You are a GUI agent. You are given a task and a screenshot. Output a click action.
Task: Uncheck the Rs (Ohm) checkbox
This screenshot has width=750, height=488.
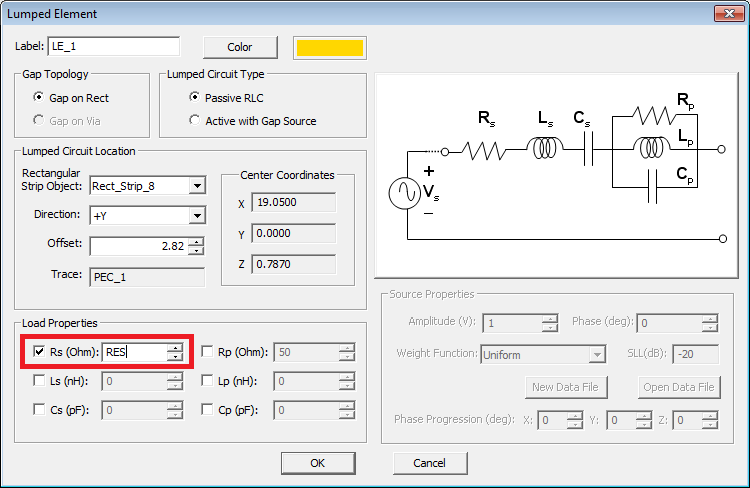point(39,352)
